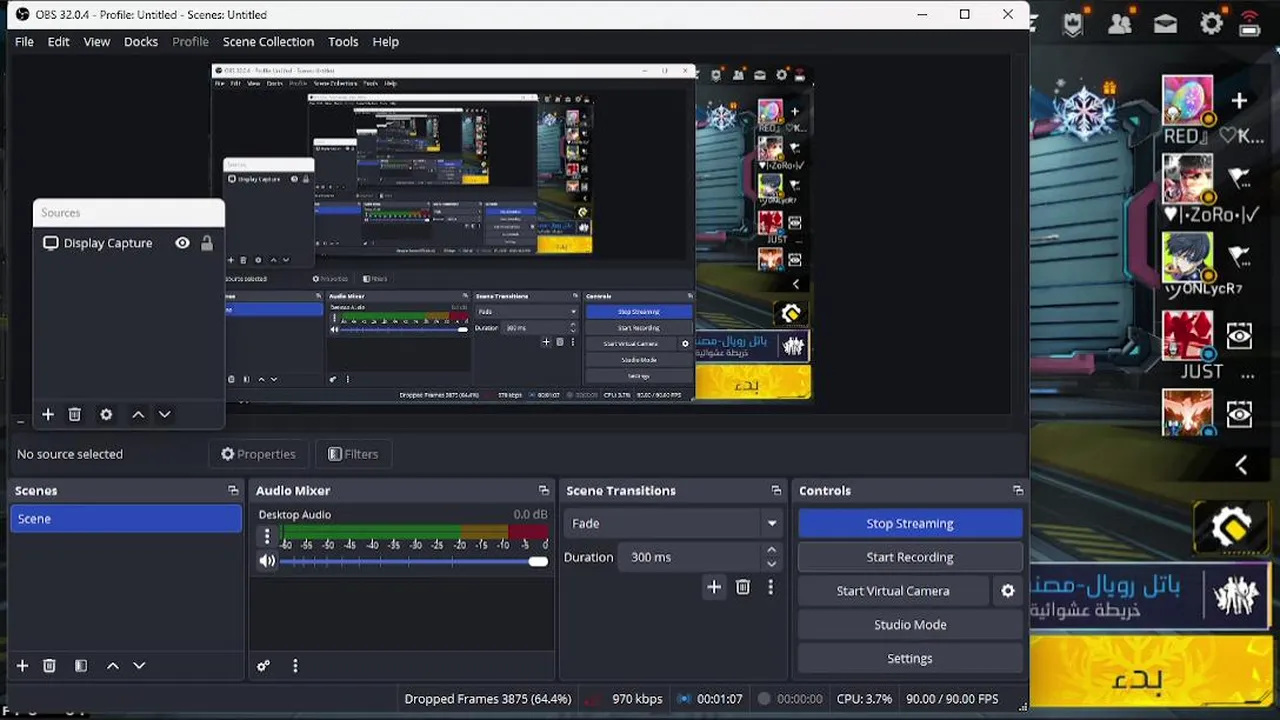Open the Tools menu
Image resolution: width=1280 pixels, height=720 pixels.
(343, 42)
